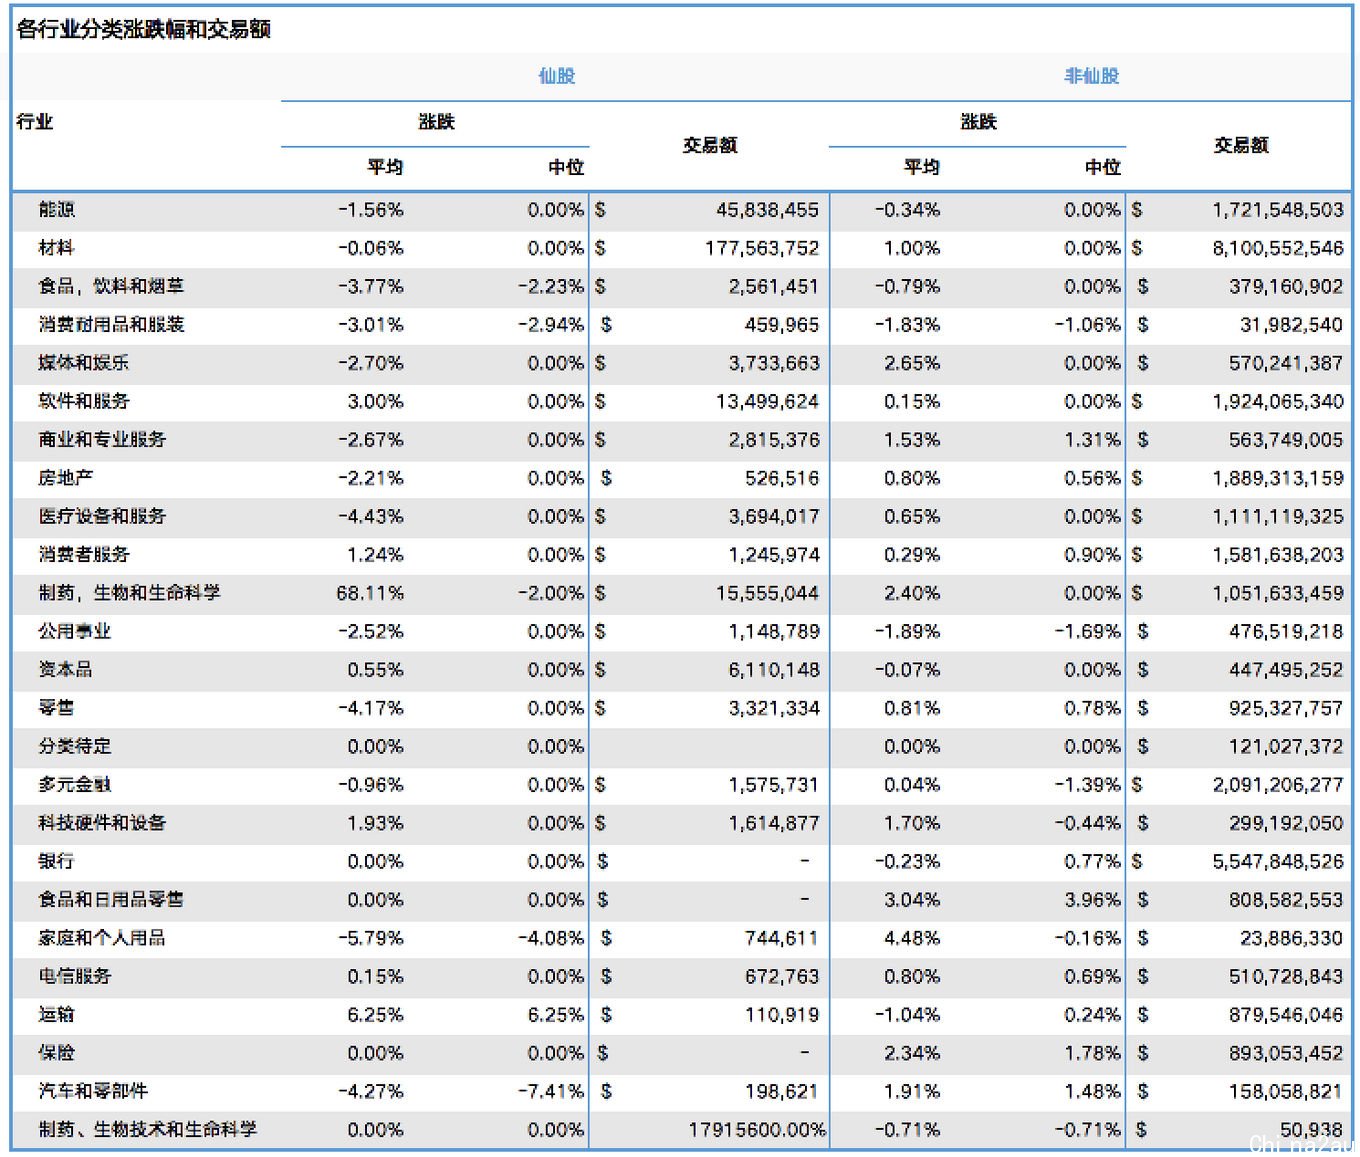Click the 177,563,752 trading amount cell
The width and height of the screenshot is (1360, 1157).
click(x=762, y=248)
